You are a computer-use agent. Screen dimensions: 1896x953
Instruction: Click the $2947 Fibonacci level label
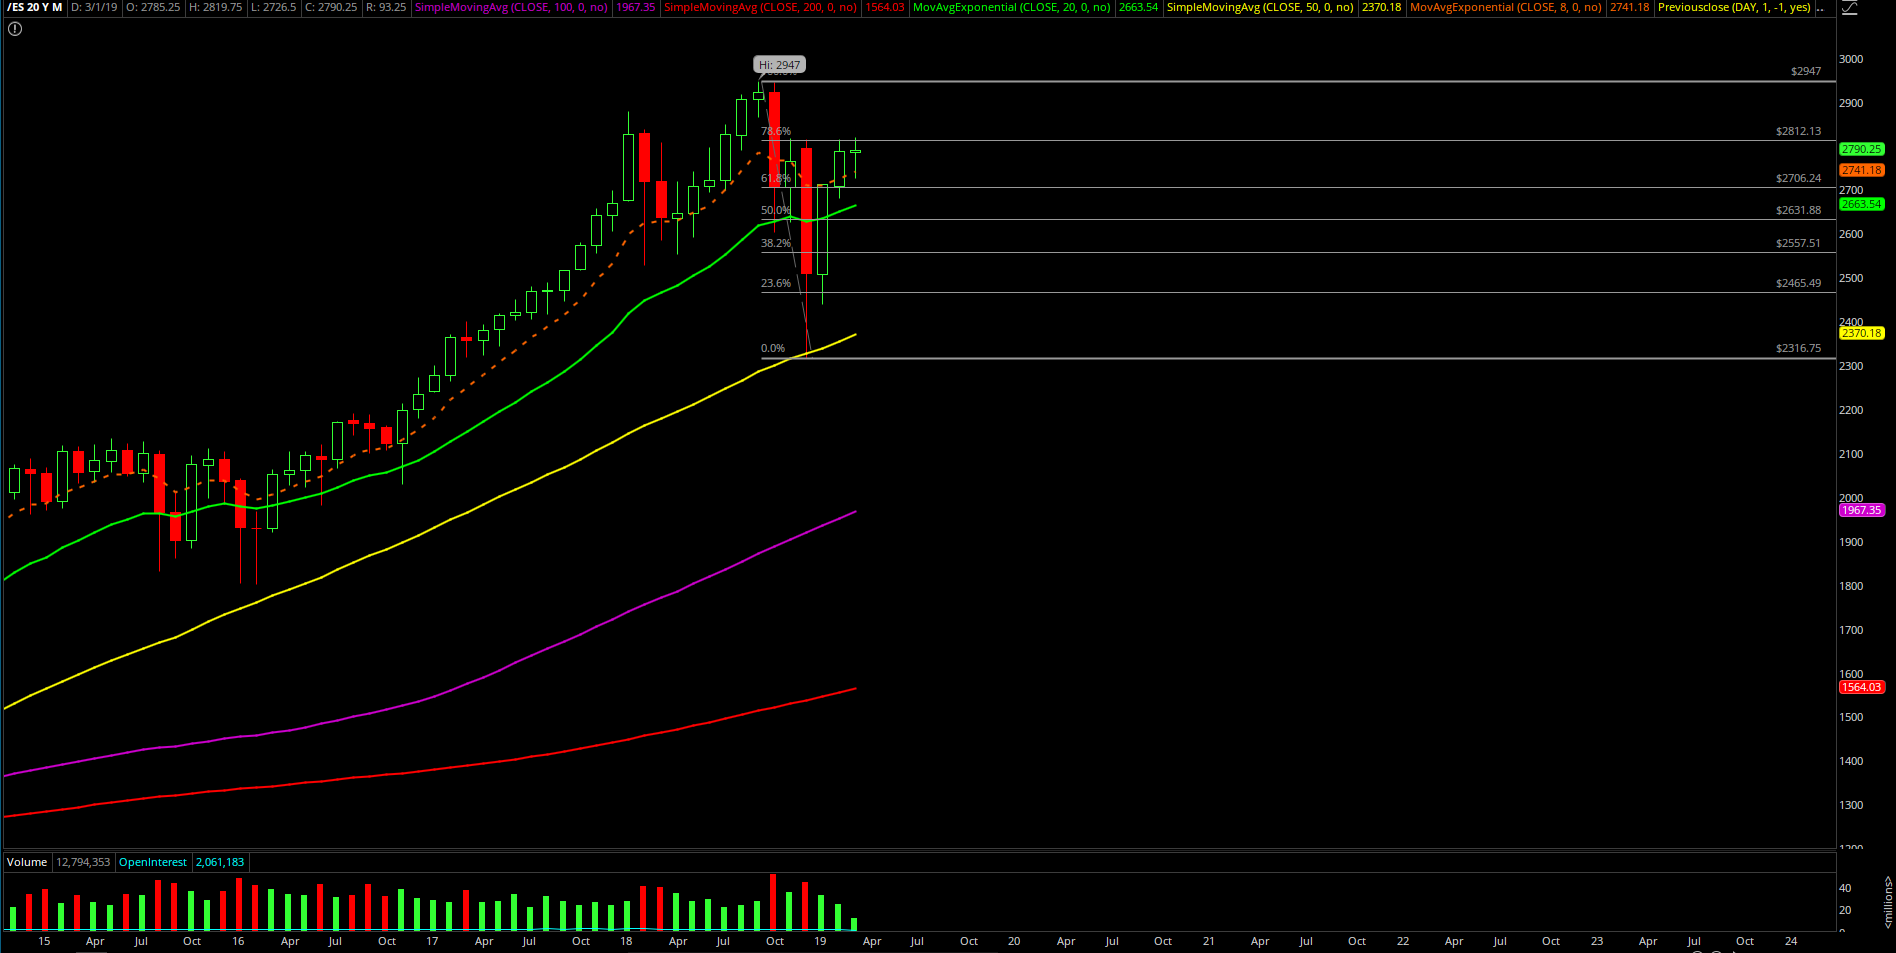pyautogui.click(x=1806, y=71)
